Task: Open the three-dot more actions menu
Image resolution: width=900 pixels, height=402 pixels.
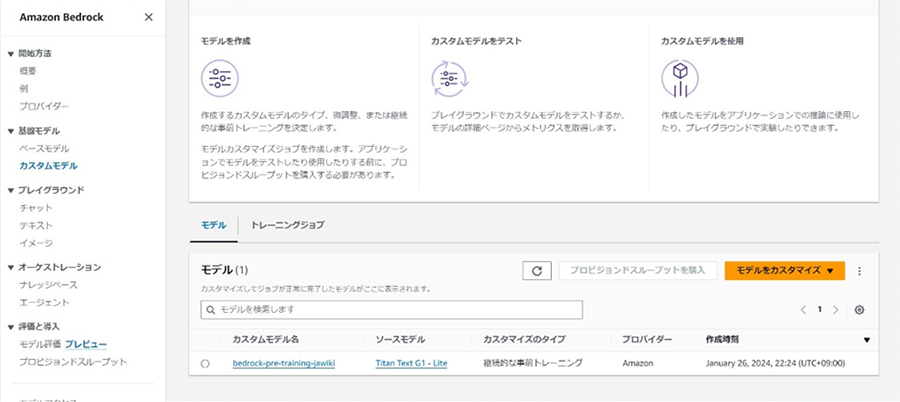Action: tap(859, 271)
